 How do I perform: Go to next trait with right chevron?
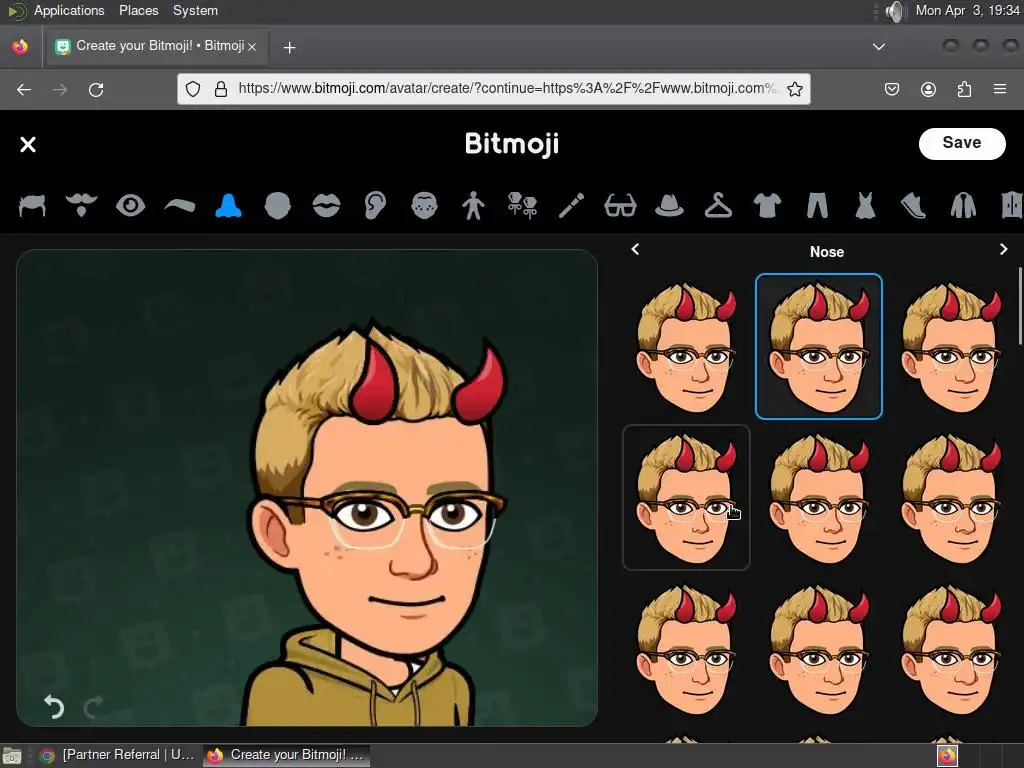tap(1004, 249)
